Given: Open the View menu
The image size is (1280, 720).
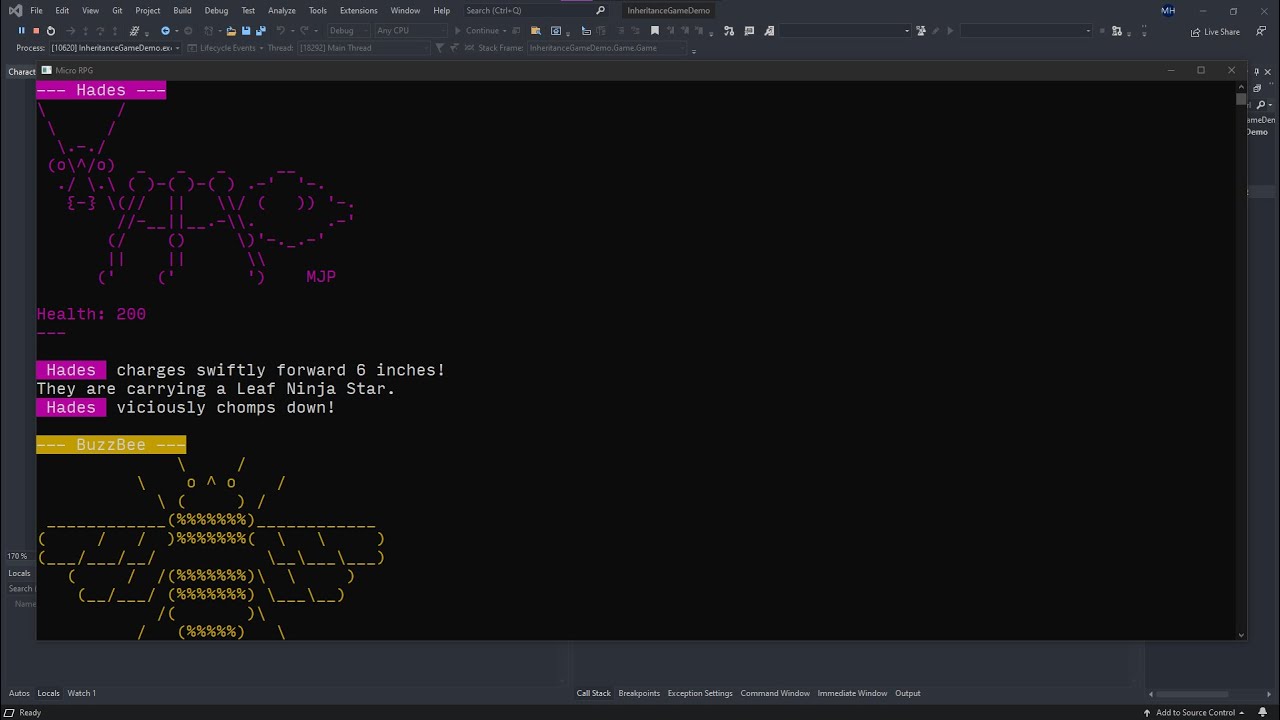Looking at the screenshot, I should coord(90,10).
